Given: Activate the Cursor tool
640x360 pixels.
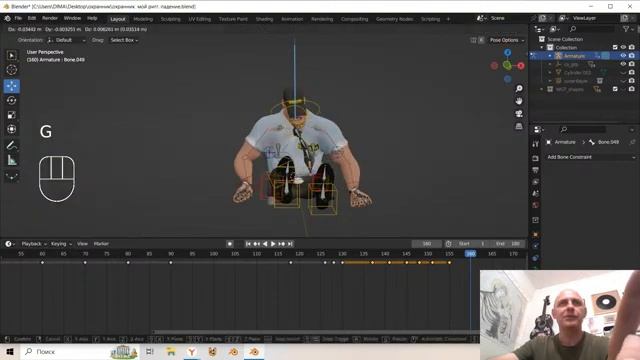Looking at the screenshot, I should [x=11, y=70].
